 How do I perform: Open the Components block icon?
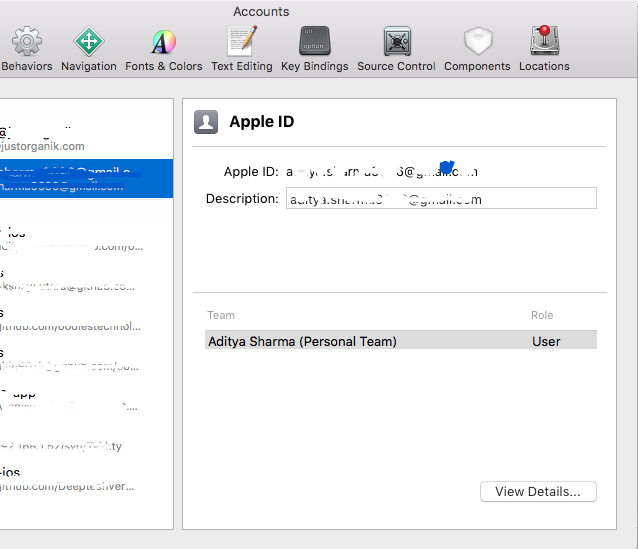(478, 41)
